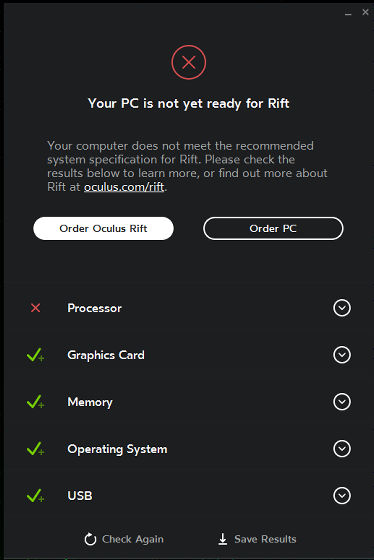Close the compatibility tool window
374x560 pixels.
365,12
